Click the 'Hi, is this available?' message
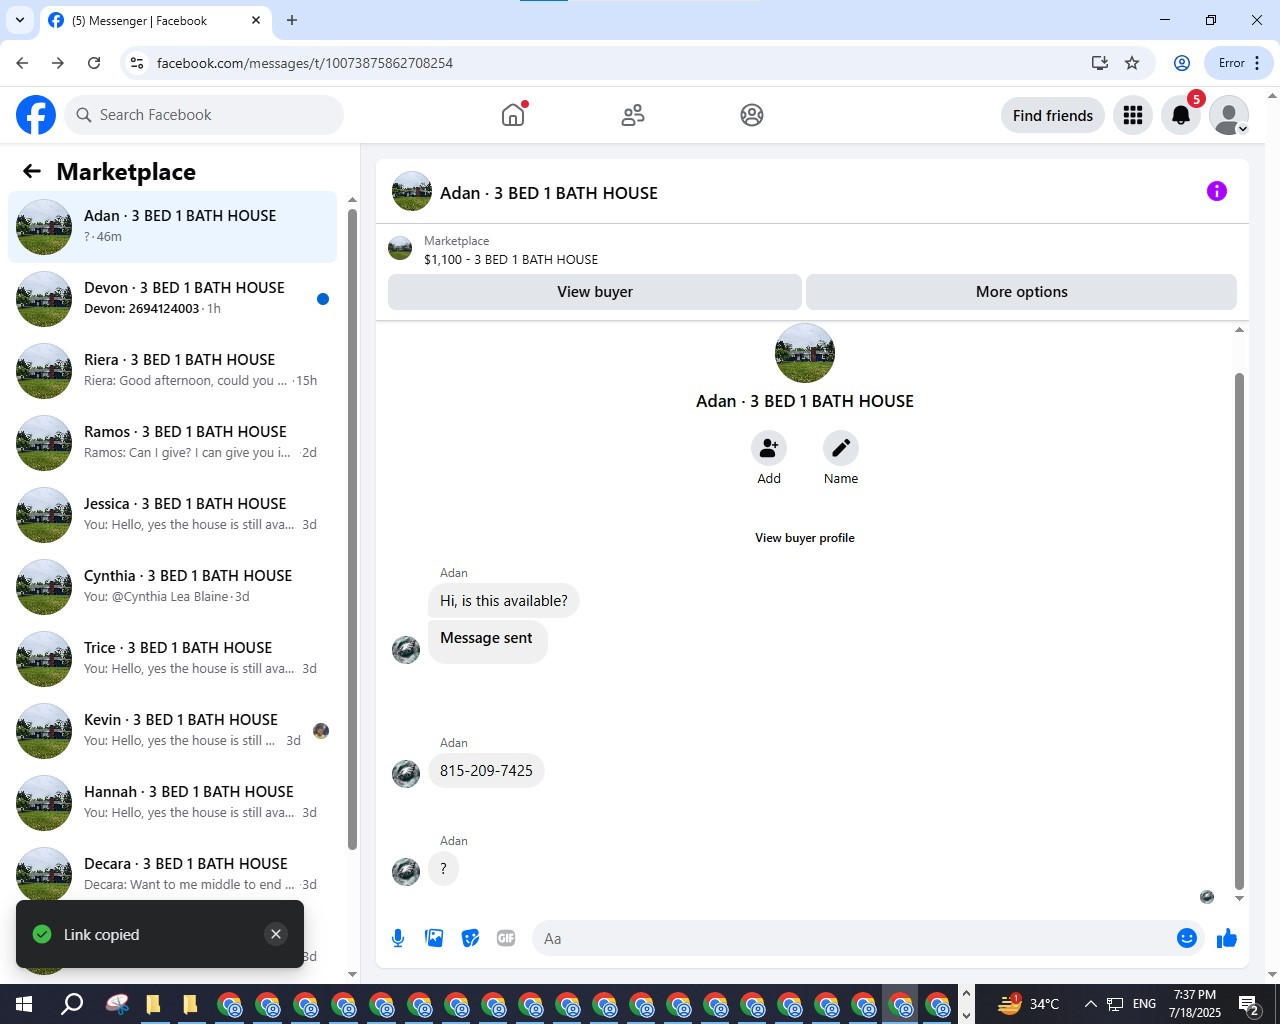 point(504,601)
